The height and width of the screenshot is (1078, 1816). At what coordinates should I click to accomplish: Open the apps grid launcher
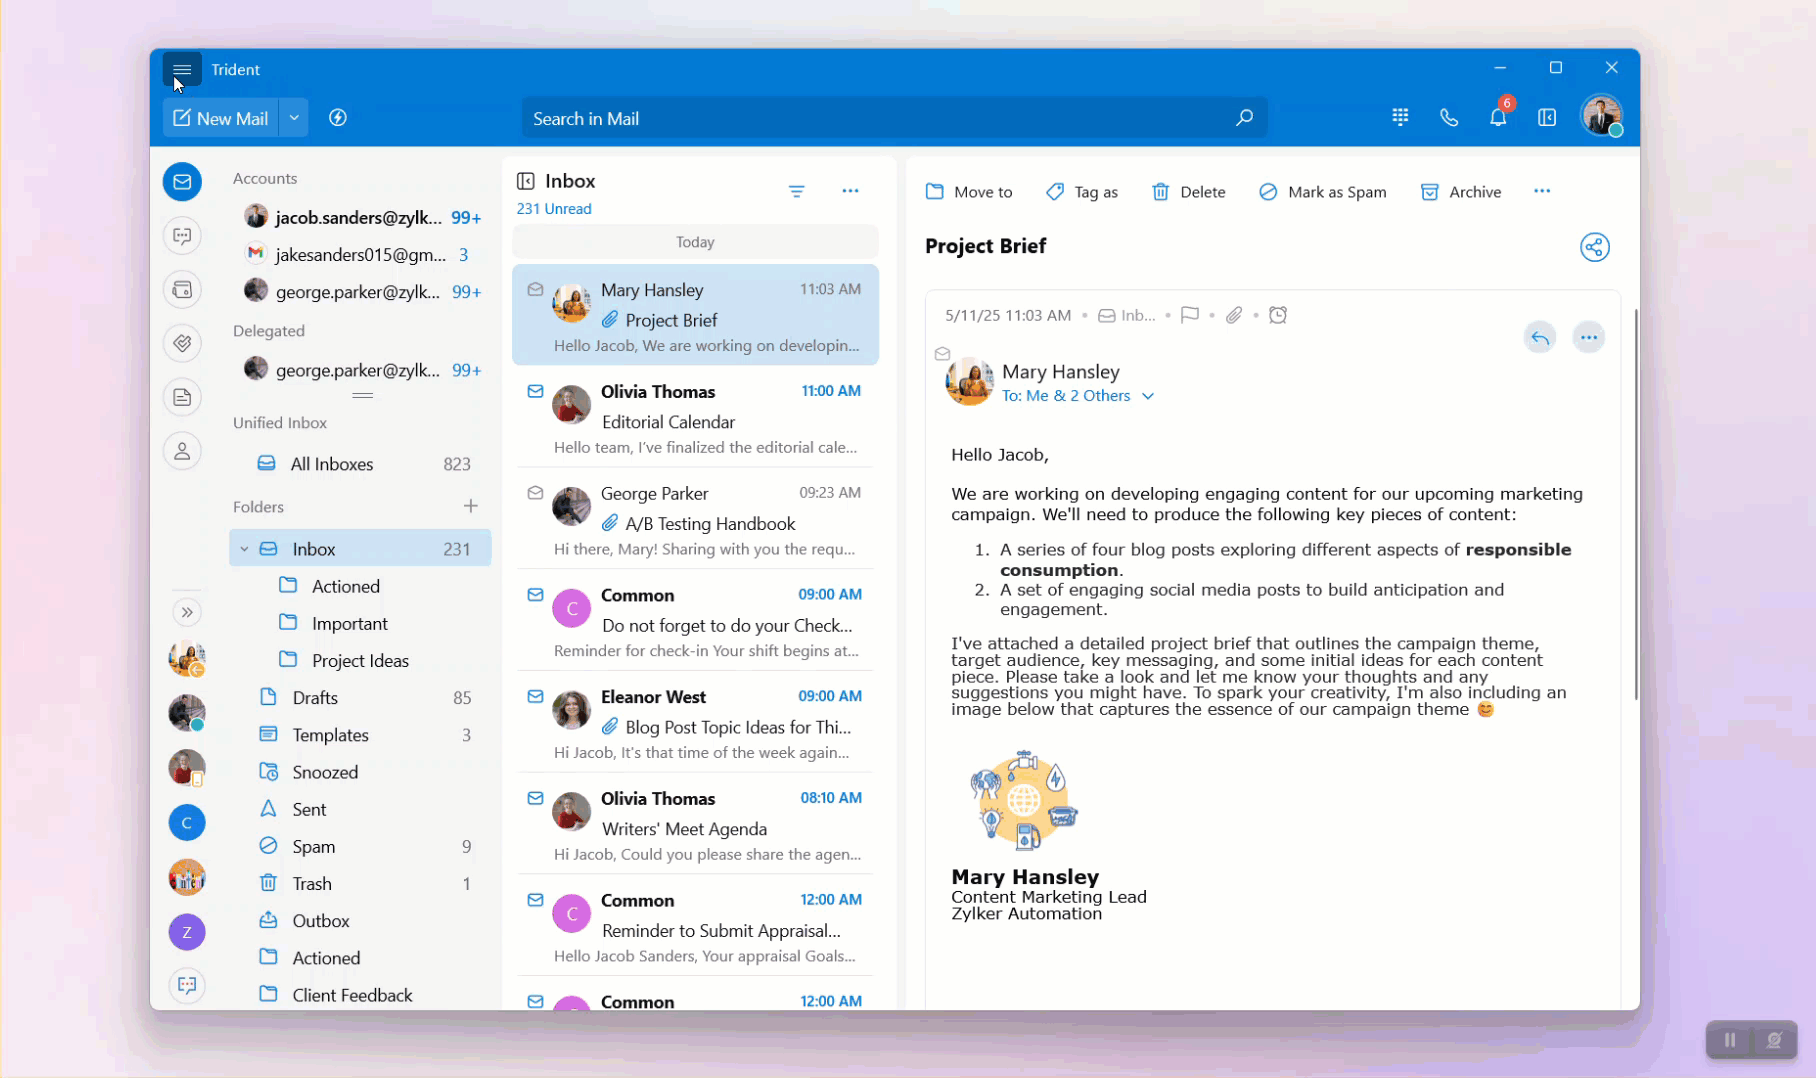[1400, 118]
